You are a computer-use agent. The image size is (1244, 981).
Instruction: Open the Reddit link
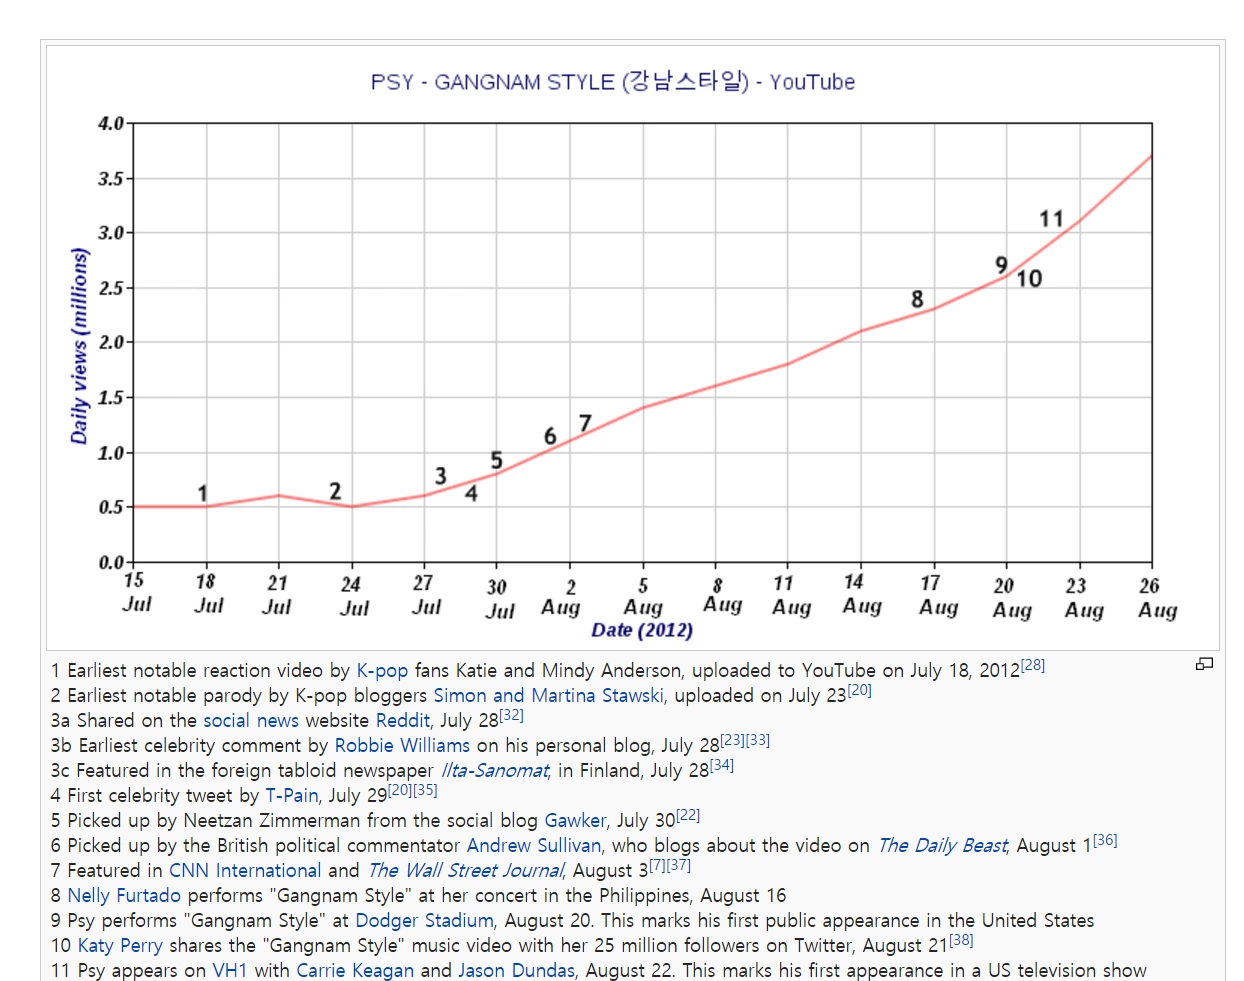click(x=402, y=720)
